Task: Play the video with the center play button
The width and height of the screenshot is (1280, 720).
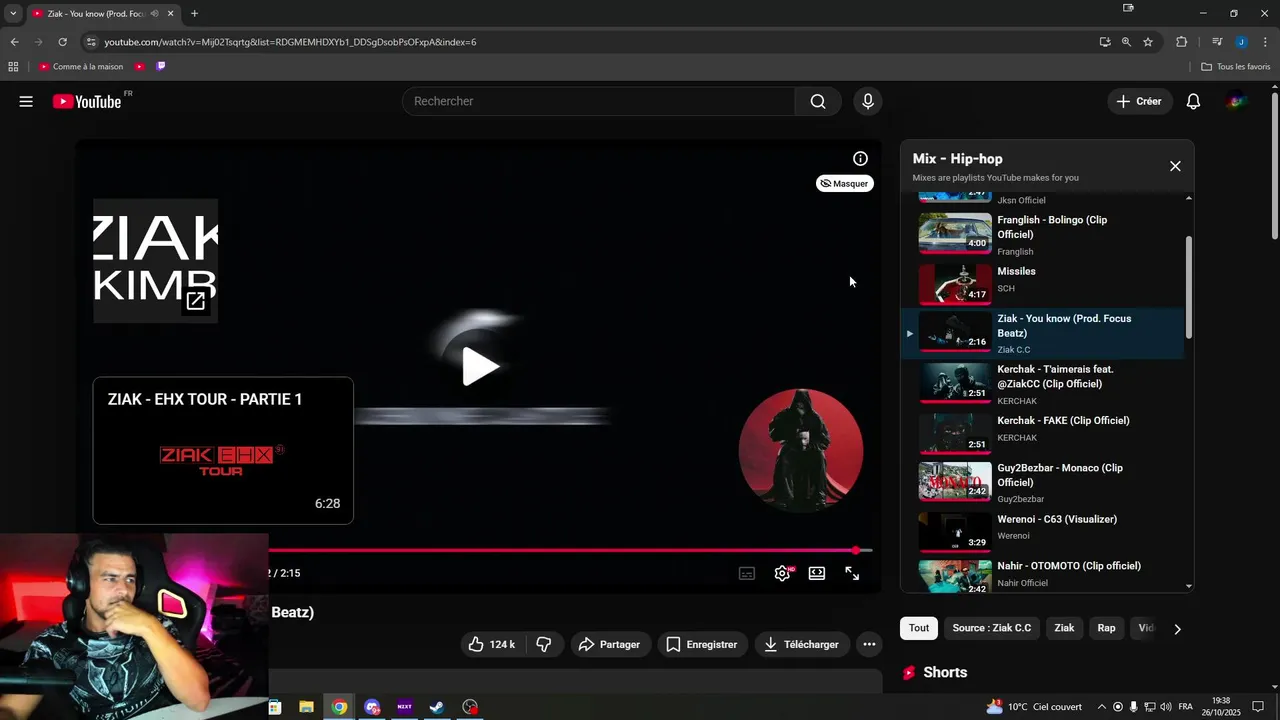Action: point(480,366)
